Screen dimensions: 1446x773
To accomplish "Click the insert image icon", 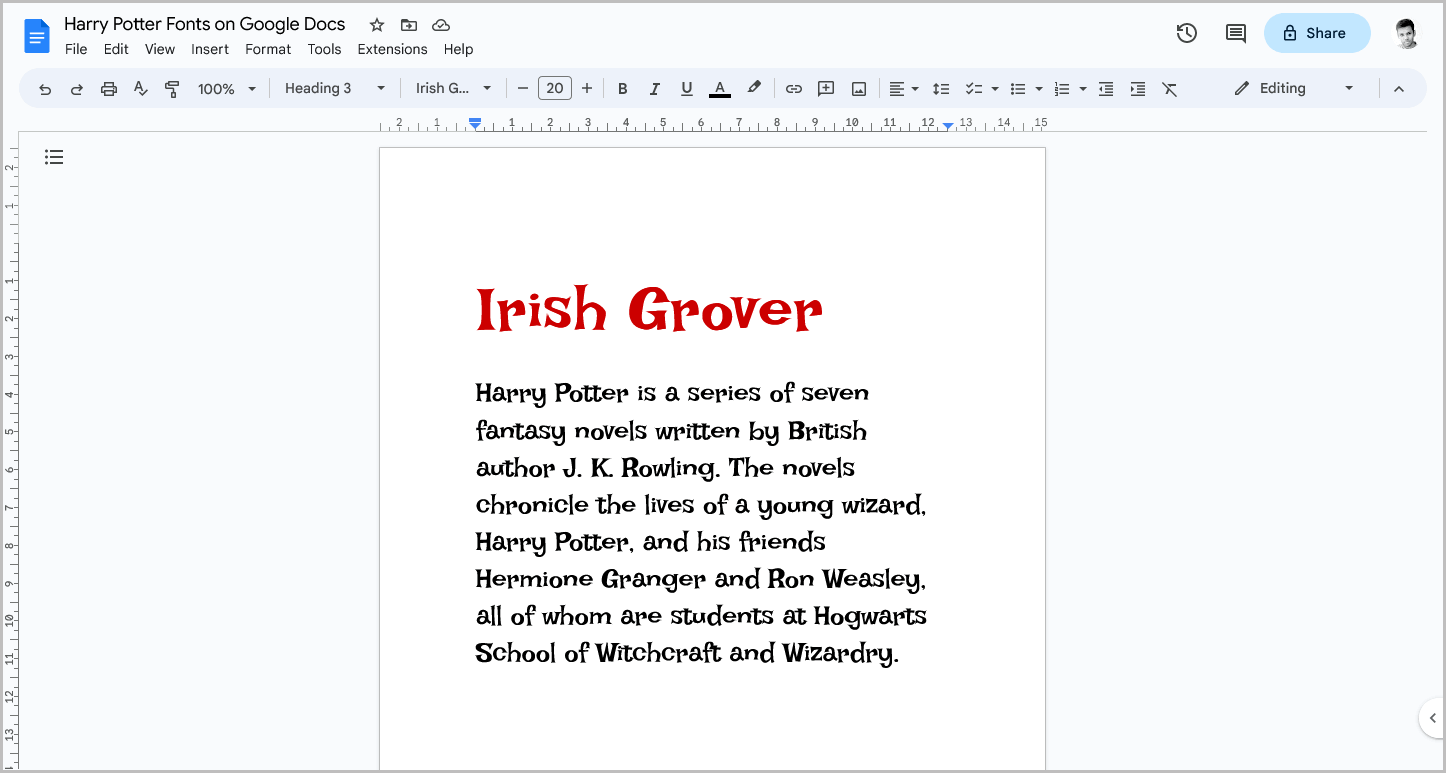I will point(858,88).
